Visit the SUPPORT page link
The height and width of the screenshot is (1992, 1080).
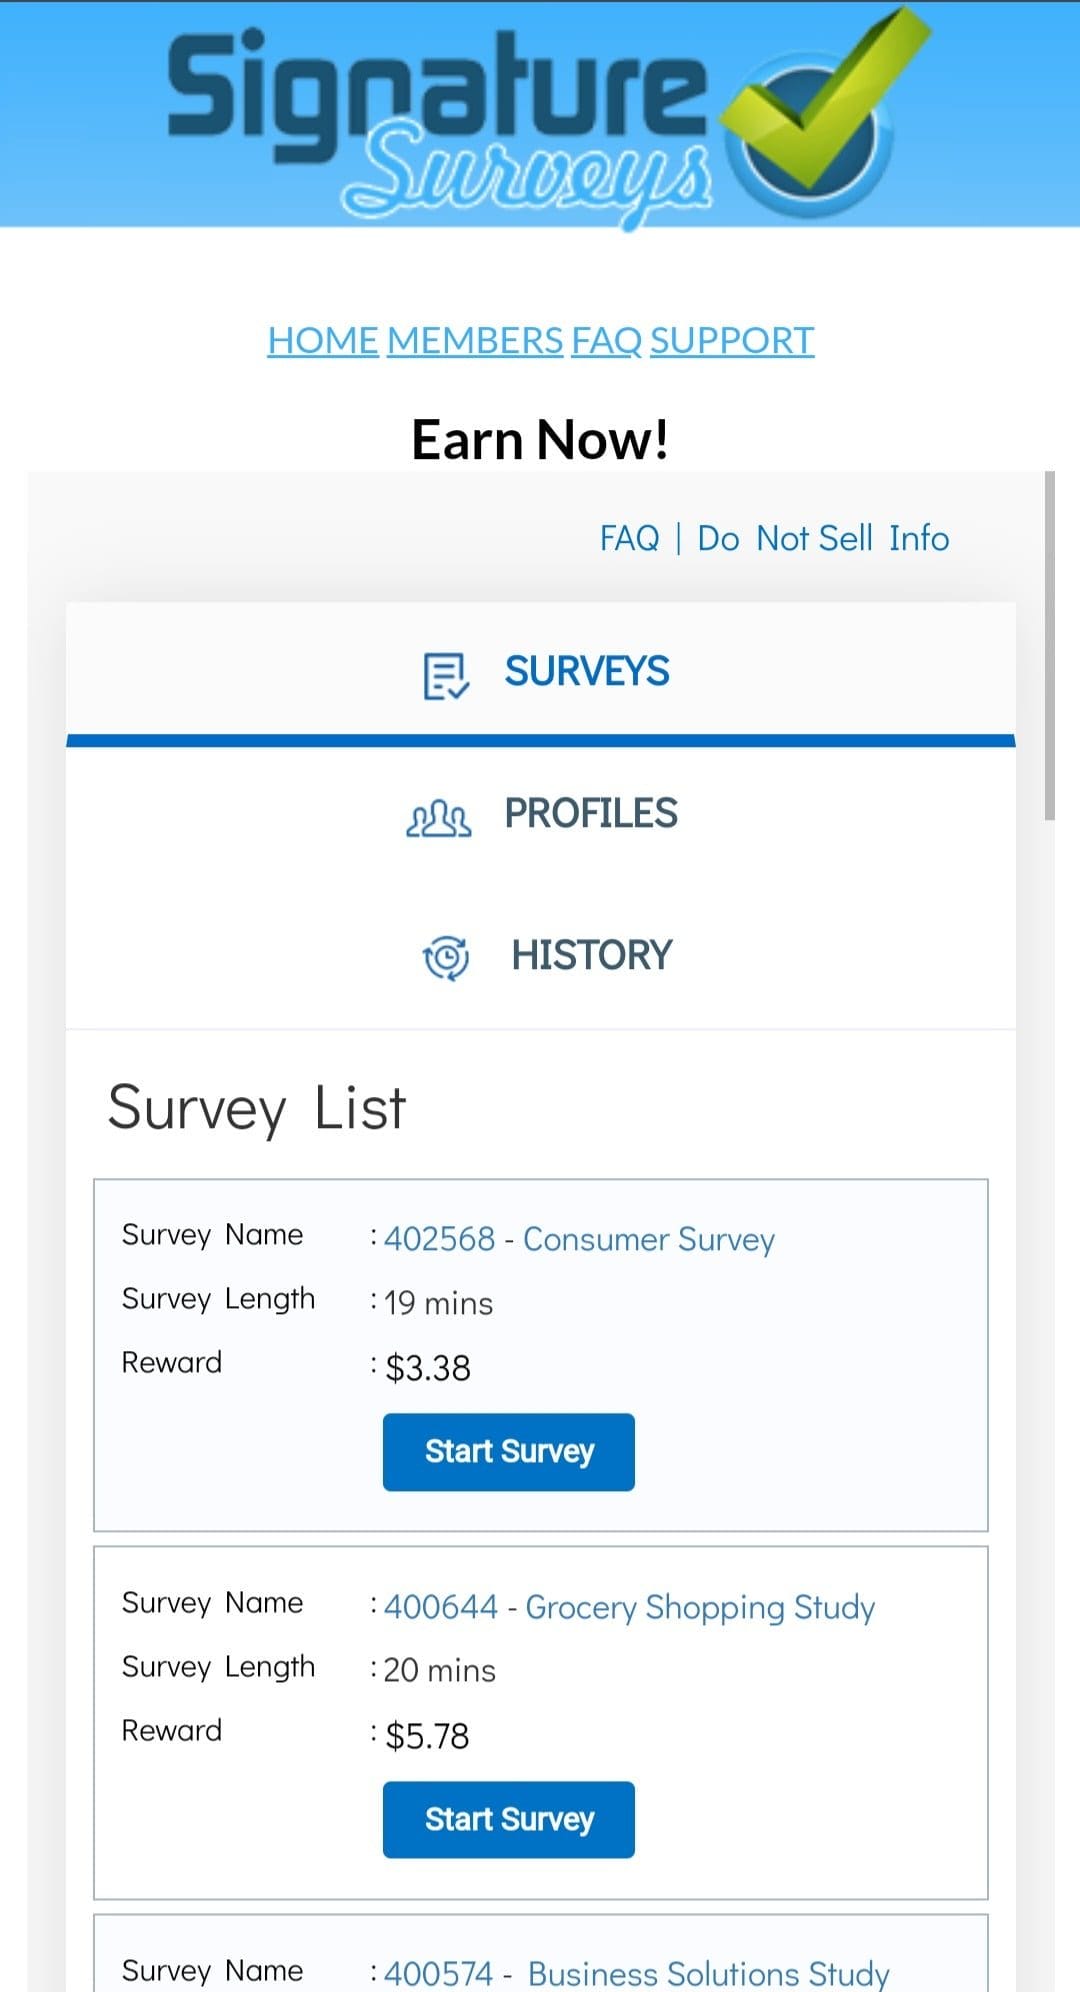[732, 341]
